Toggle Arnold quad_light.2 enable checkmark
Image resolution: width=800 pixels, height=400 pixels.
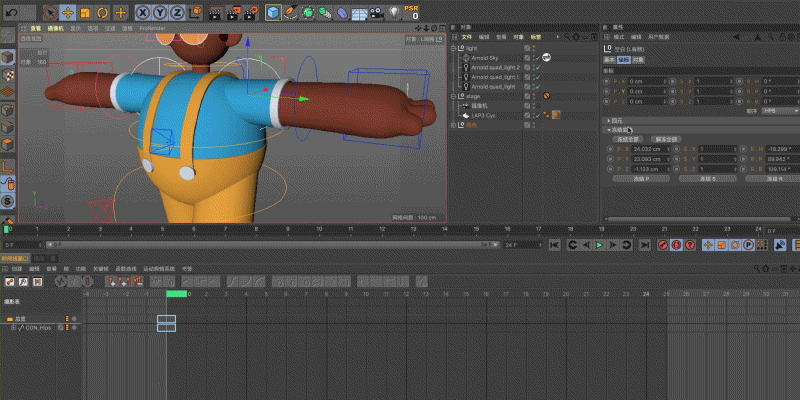(537, 67)
